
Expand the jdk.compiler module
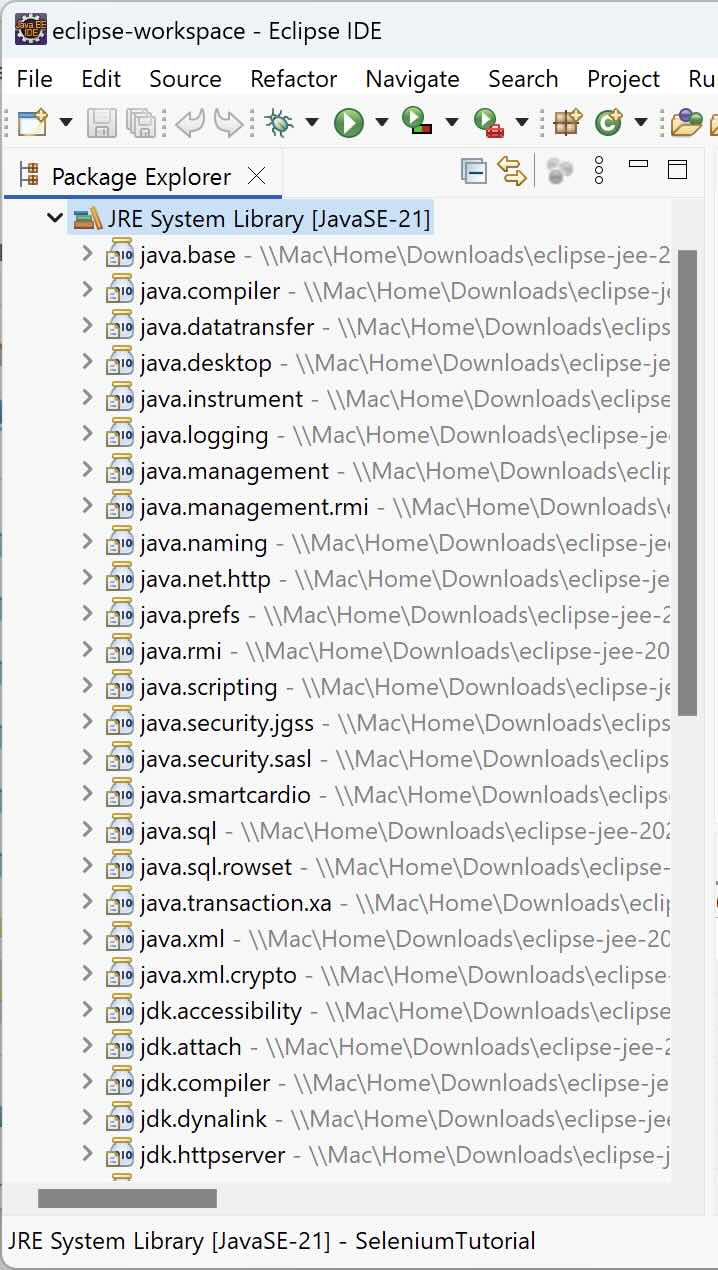point(88,1082)
